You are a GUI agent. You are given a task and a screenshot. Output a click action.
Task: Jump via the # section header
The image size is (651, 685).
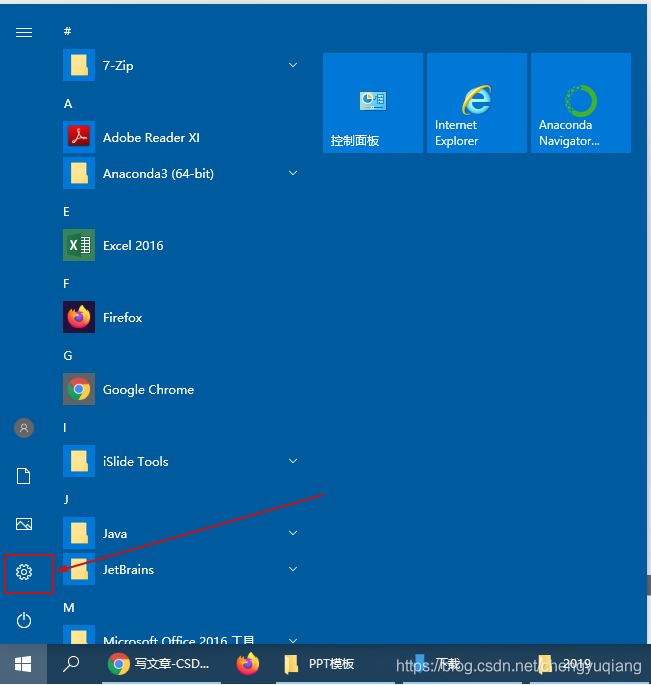[x=67, y=31]
